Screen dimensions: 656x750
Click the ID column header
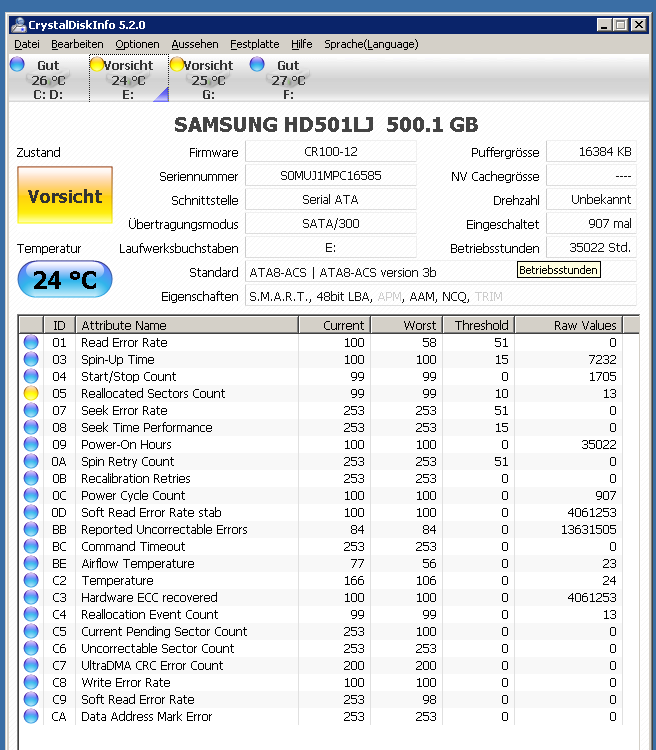59,325
